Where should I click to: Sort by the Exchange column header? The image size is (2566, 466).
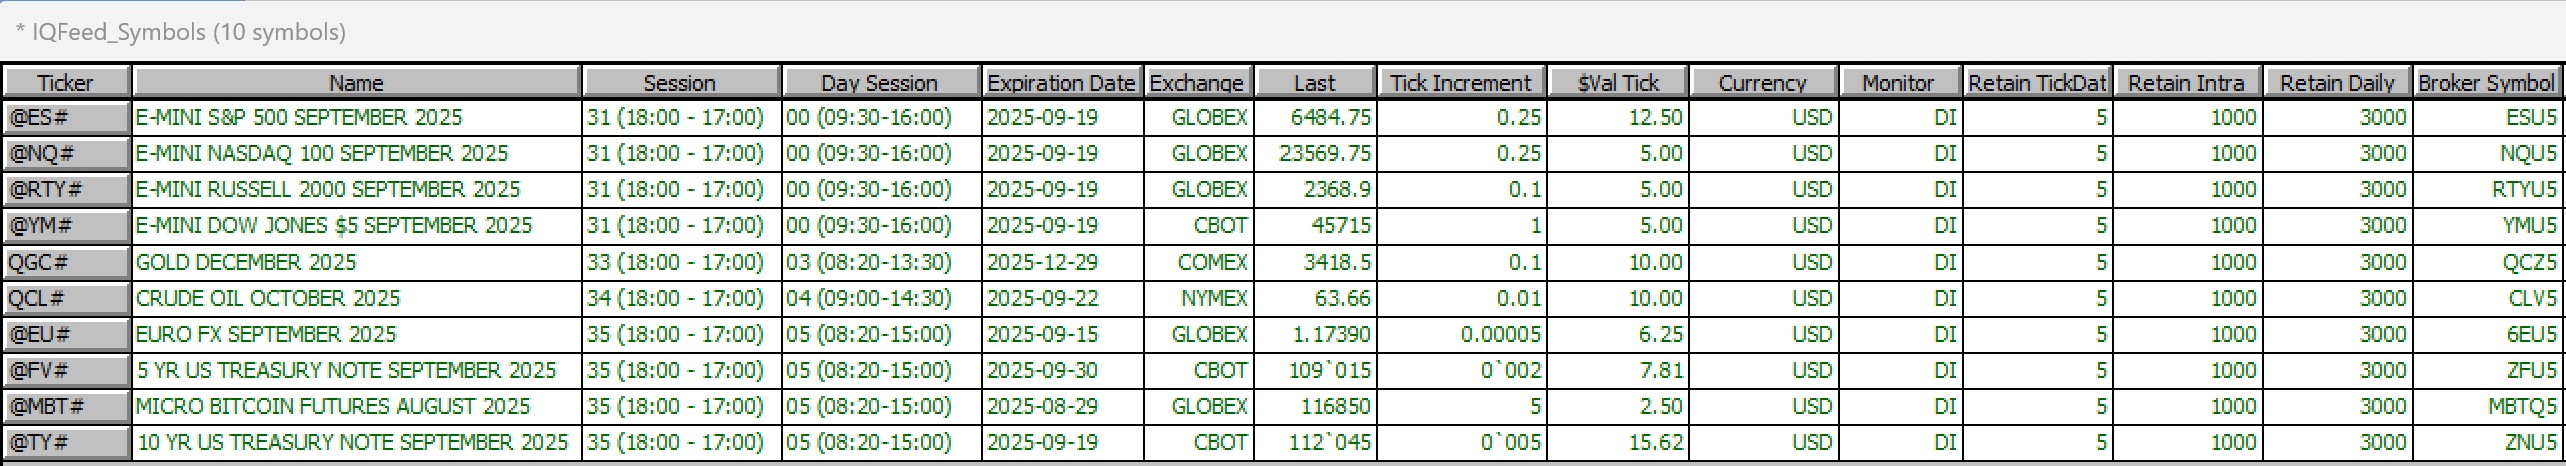pos(1197,82)
